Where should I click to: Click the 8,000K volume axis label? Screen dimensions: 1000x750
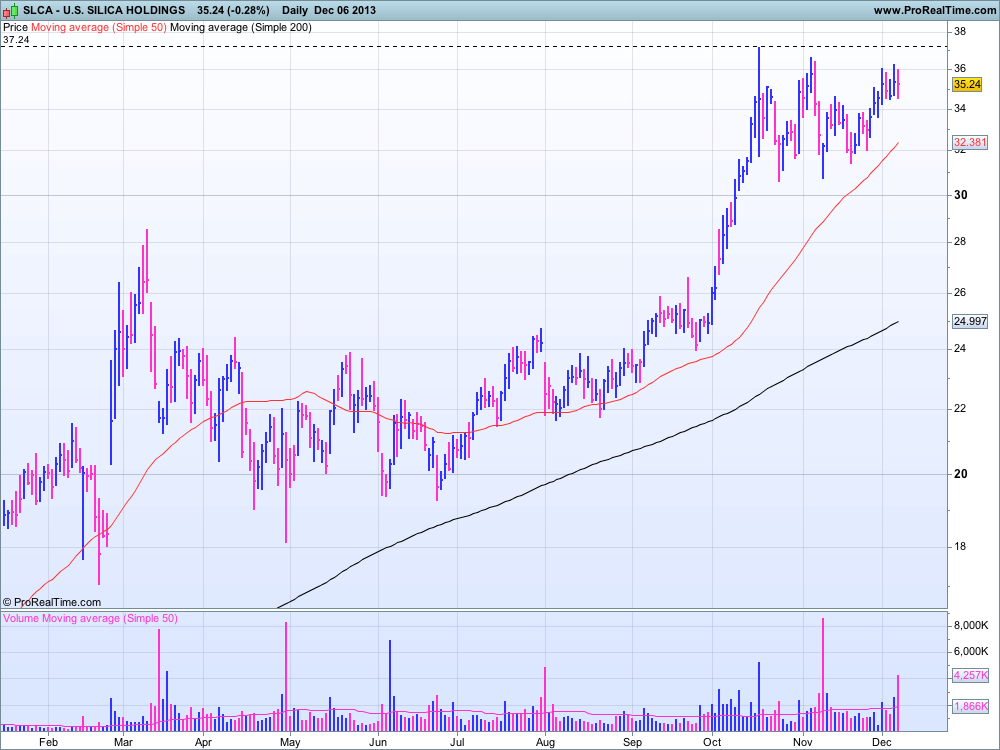click(971, 626)
